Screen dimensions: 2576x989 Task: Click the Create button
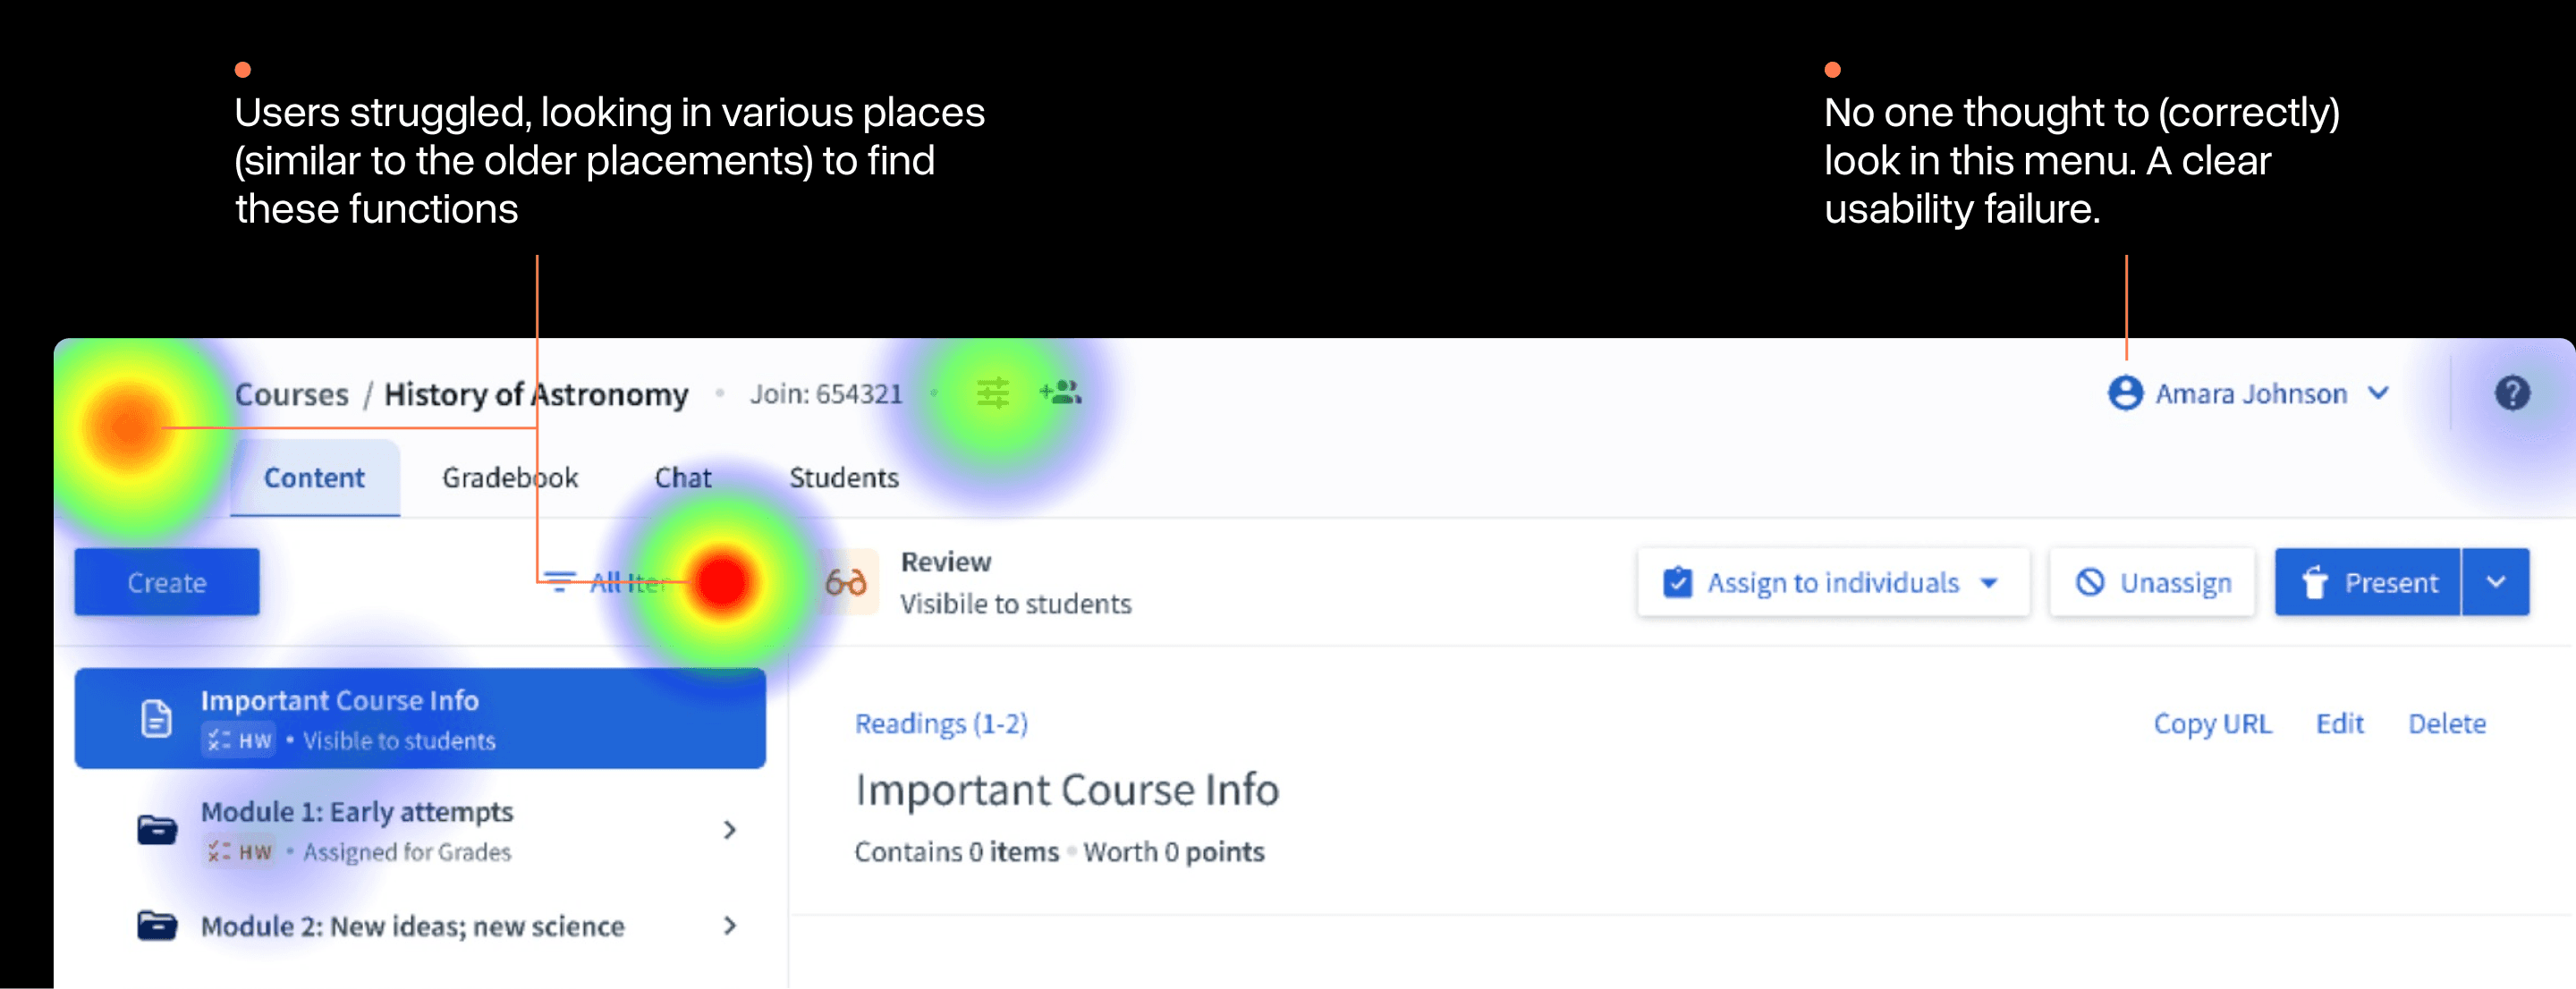coord(166,581)
